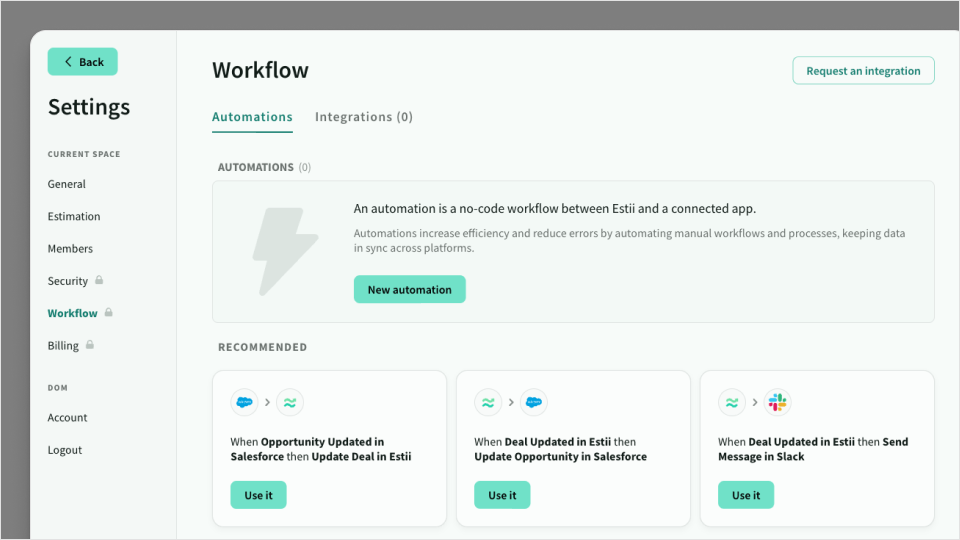The image size is (960, 540).
Task: Click the lock icon beside Workflow
Action: pyautogui.click(x=108, y=312)
